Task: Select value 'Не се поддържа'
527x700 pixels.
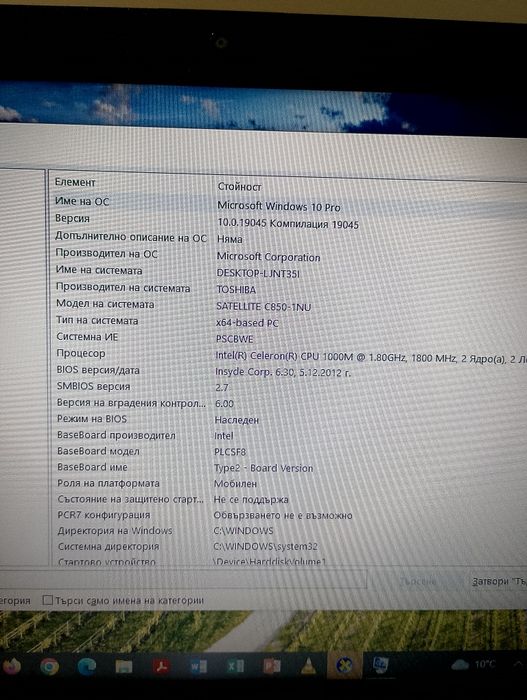Action: coord(251,500)
